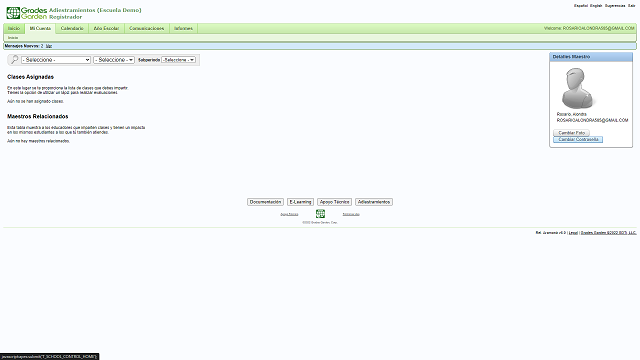Screen dimensions: 640x360
Task: Click the Legal link in the footer
Action: [573, 233]
